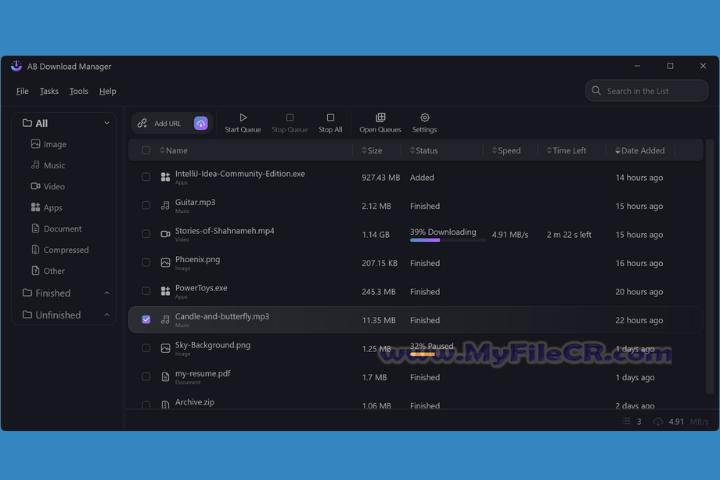
Task: Click the Apps grid icon in sidebar
Action: point(35,207)
